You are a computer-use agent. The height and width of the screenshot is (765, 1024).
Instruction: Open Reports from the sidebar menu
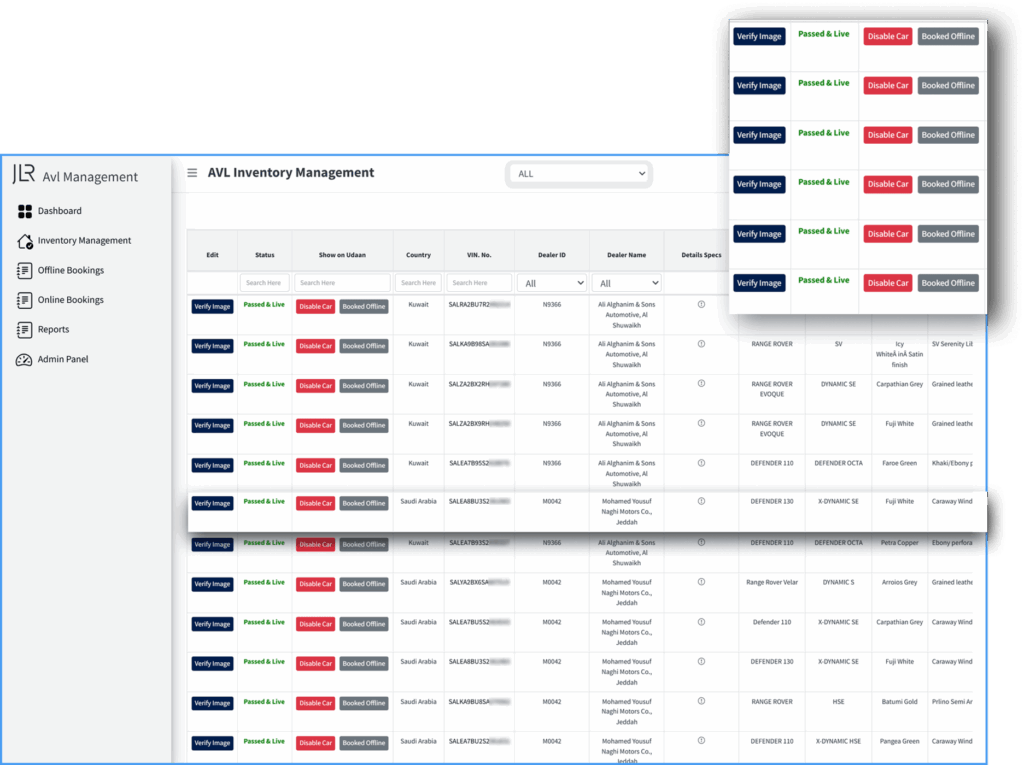(53, 330)
